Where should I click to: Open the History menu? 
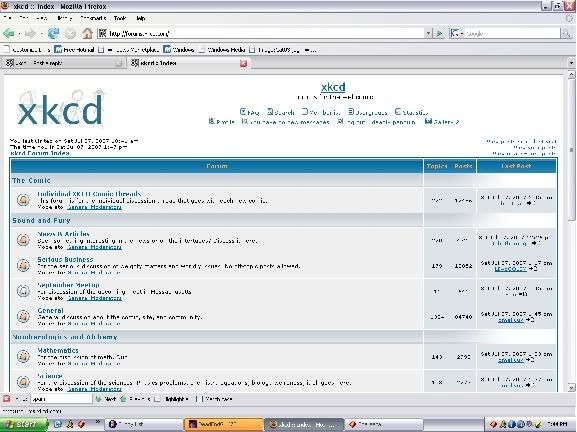[64, 18]
